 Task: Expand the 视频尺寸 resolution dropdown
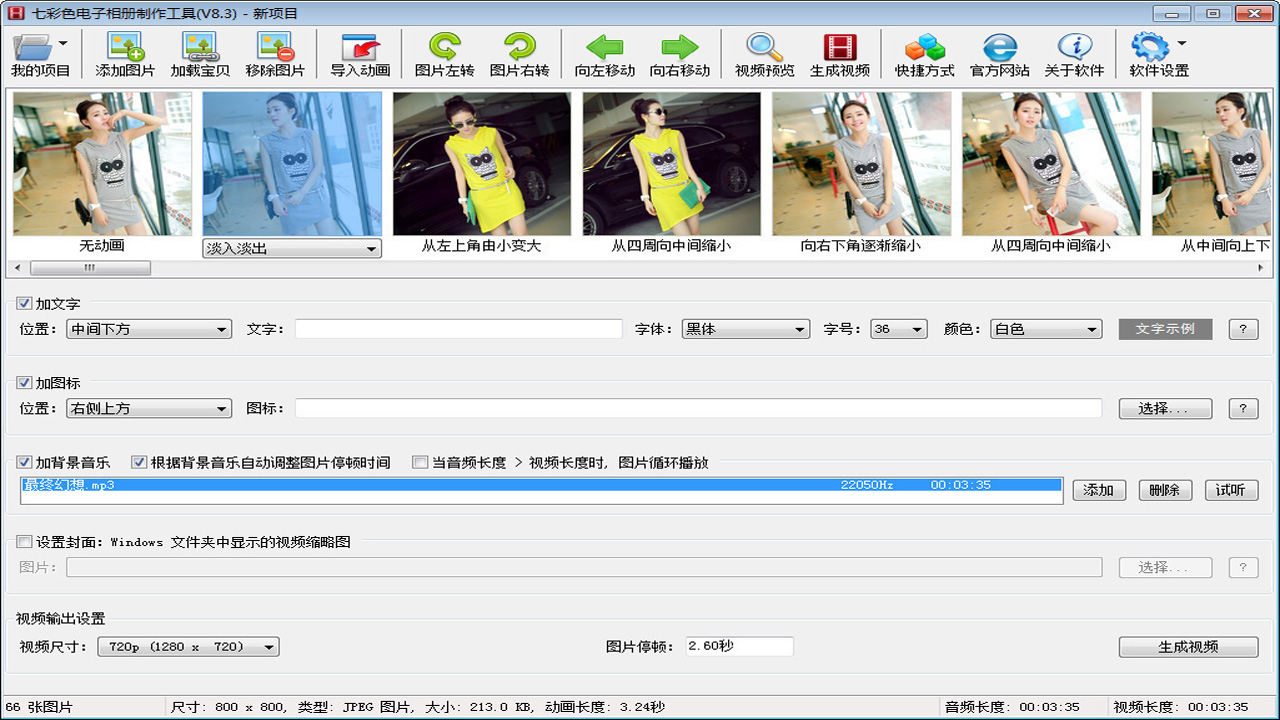click(x=268, y=646)
